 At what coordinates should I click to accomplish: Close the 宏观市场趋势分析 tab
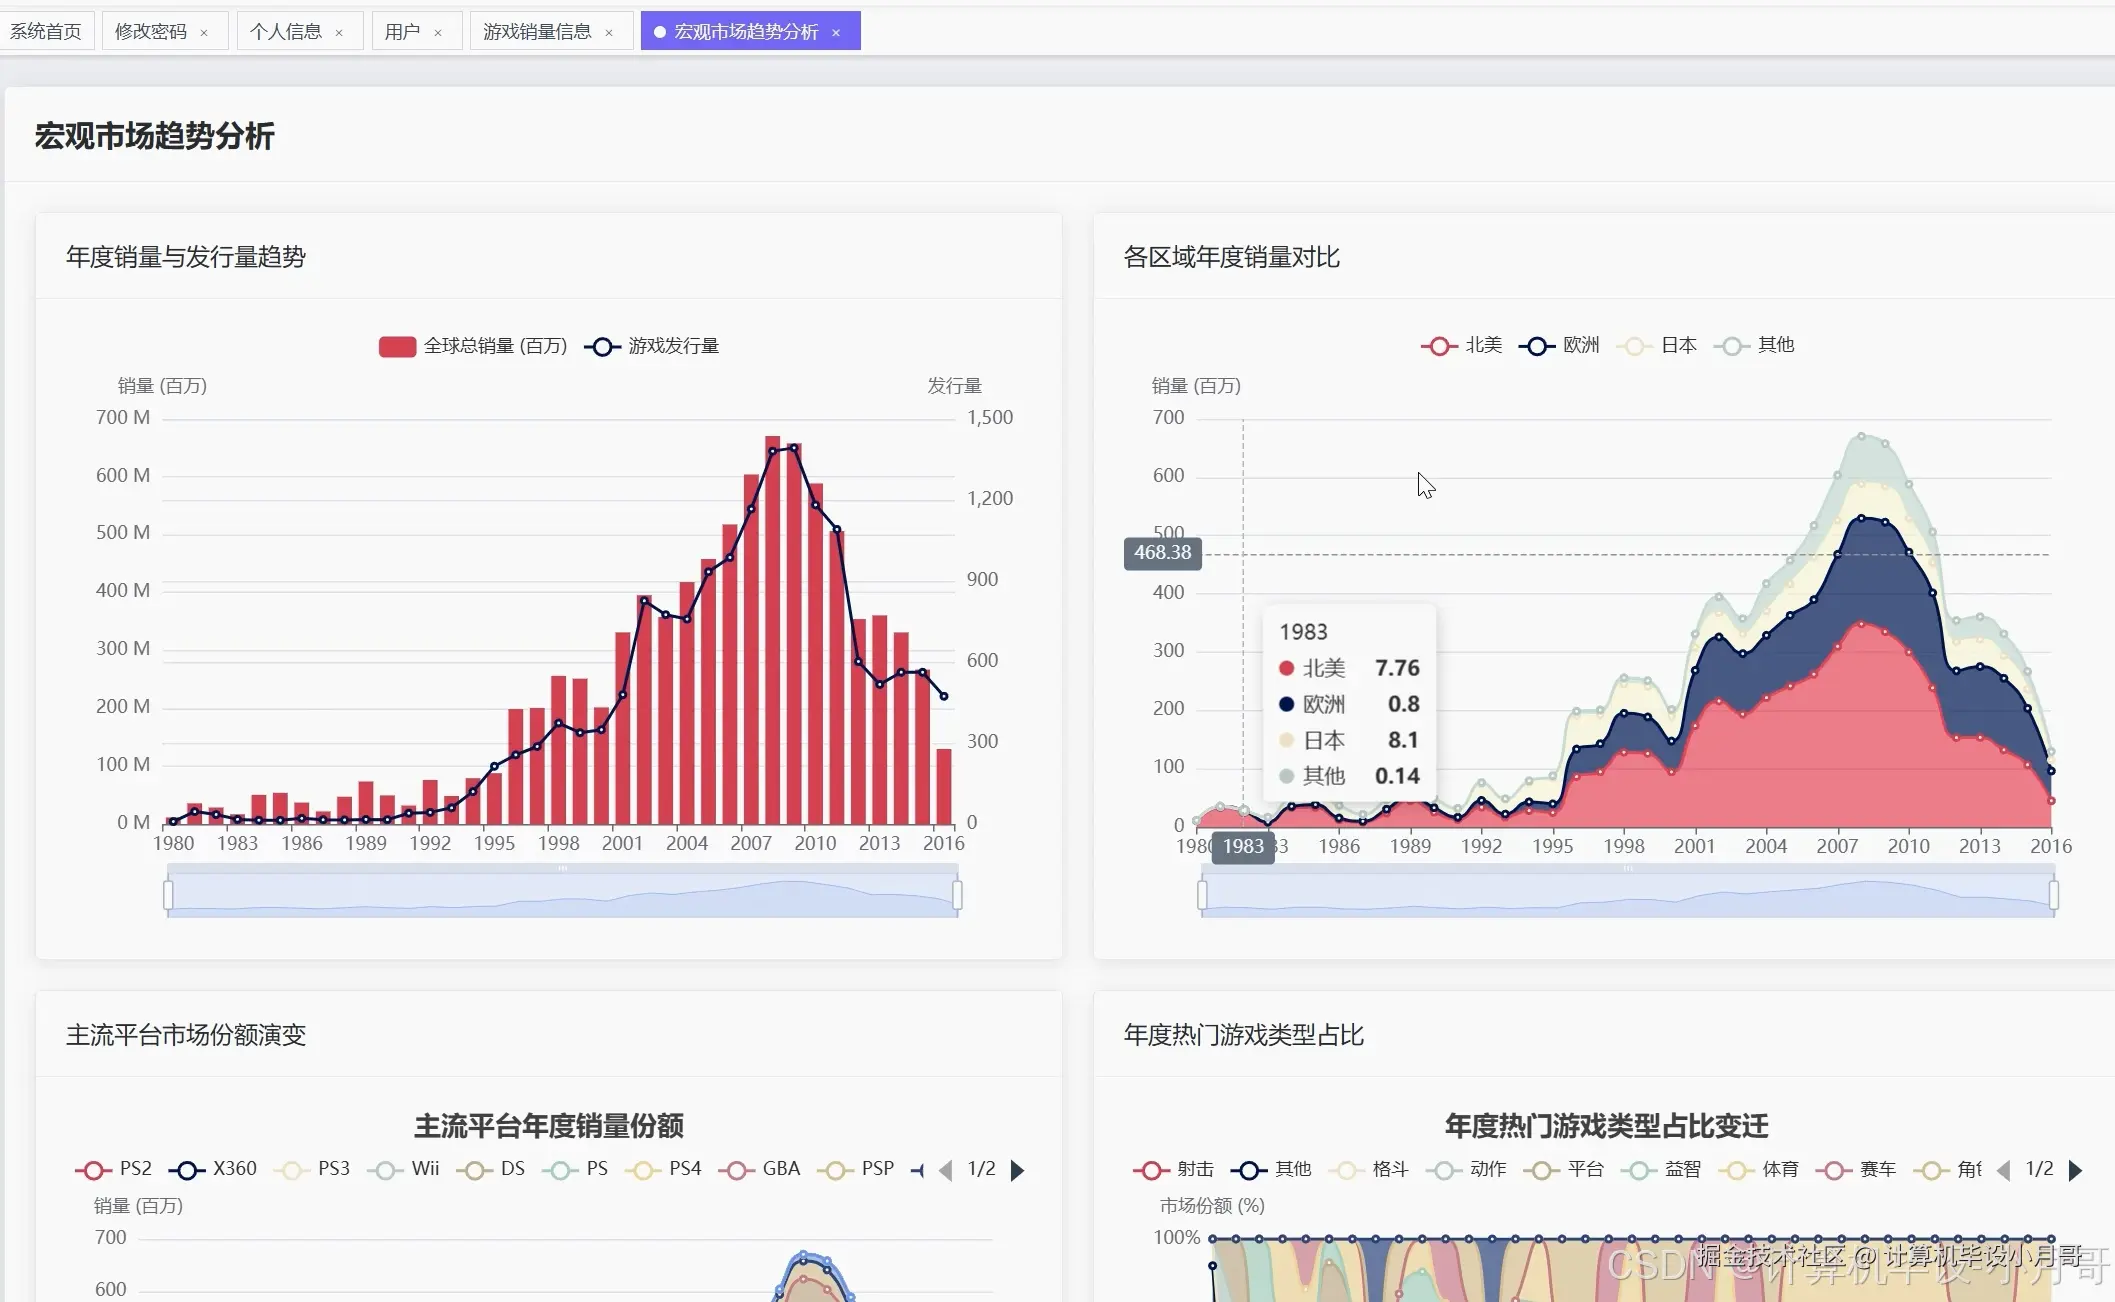(836, 33)
